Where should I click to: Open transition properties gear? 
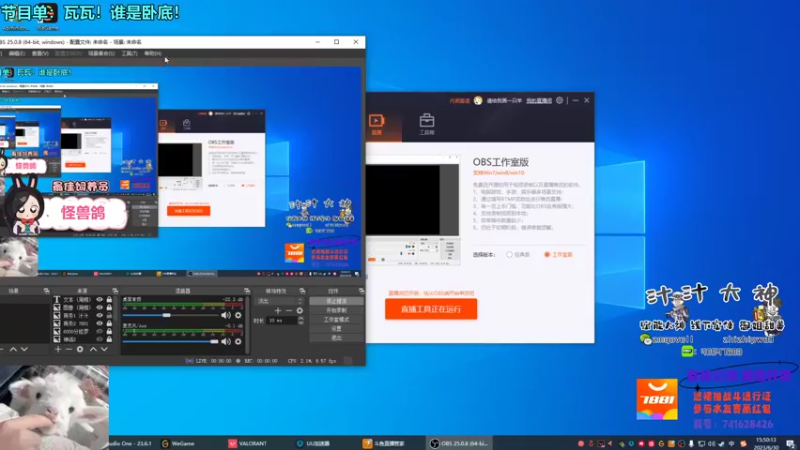pyautogui.click(x=299, y=310)
